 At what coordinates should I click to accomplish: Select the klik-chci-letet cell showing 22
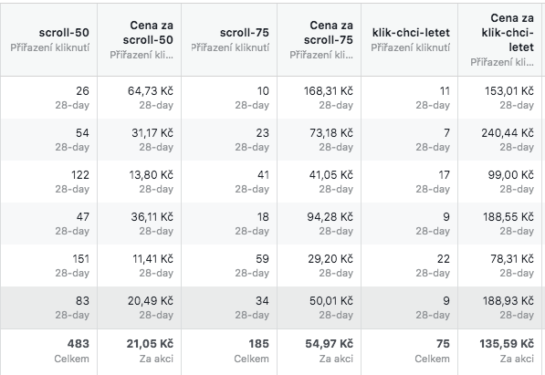pyautogui.click(x=409, y=266)
